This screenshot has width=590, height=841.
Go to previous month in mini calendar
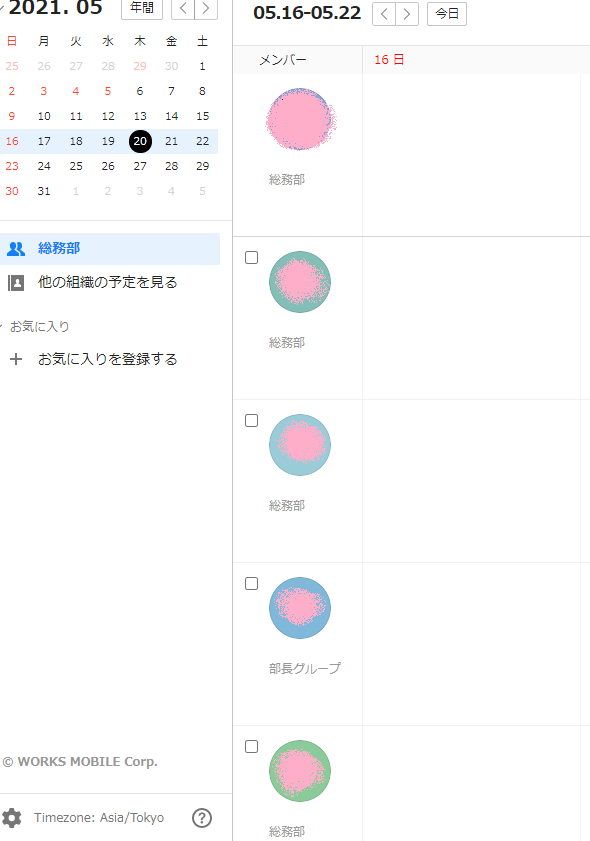point(183,9)
